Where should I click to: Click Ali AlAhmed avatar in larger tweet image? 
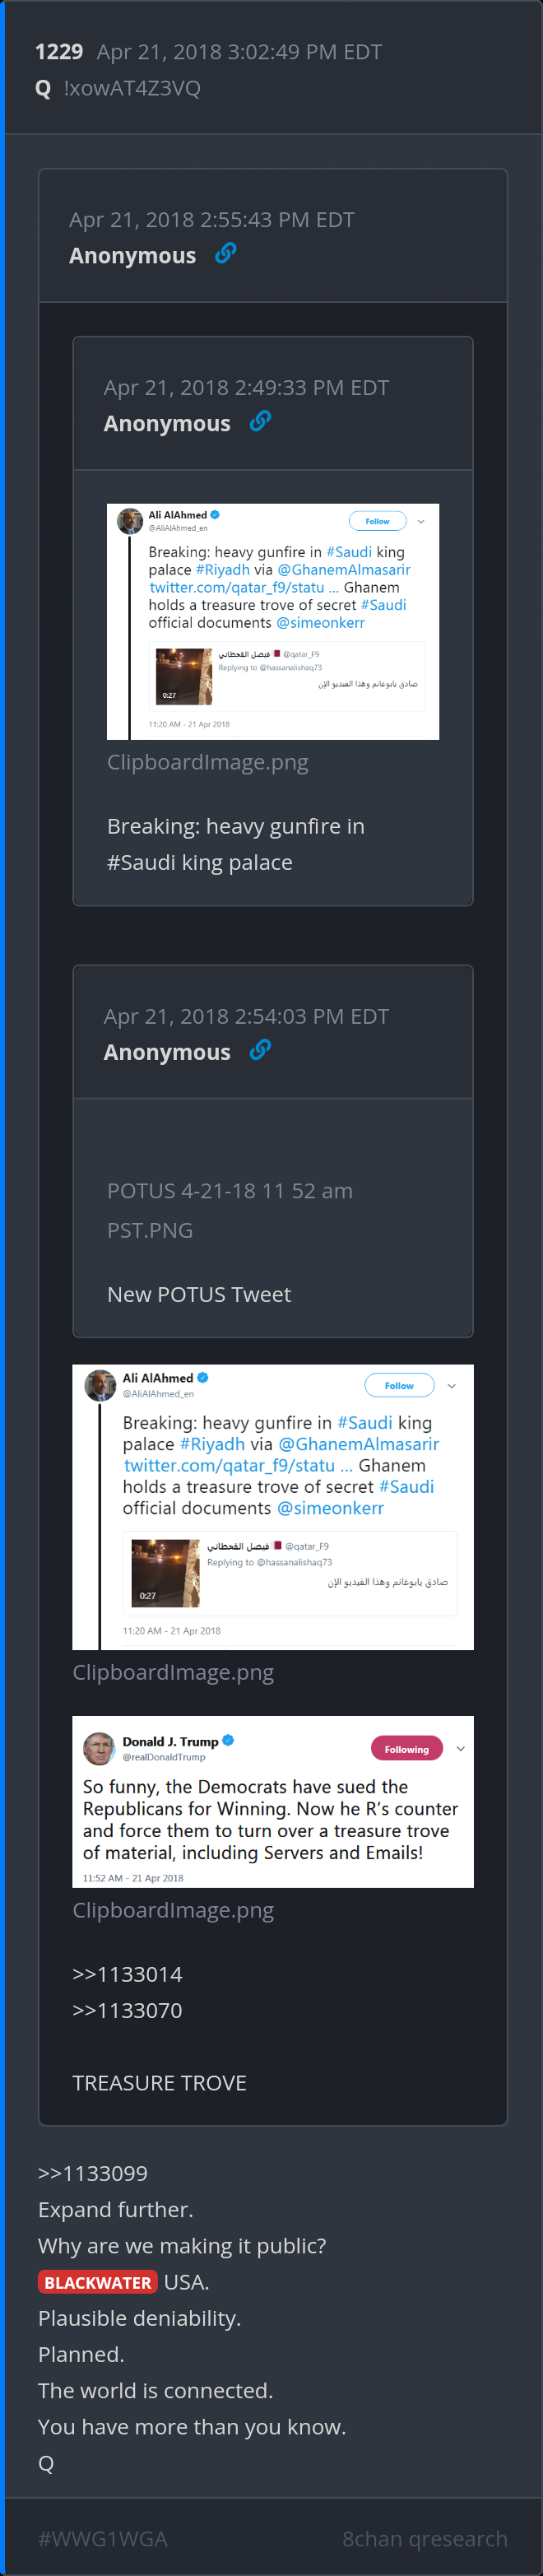click(x=100, y=1385)
